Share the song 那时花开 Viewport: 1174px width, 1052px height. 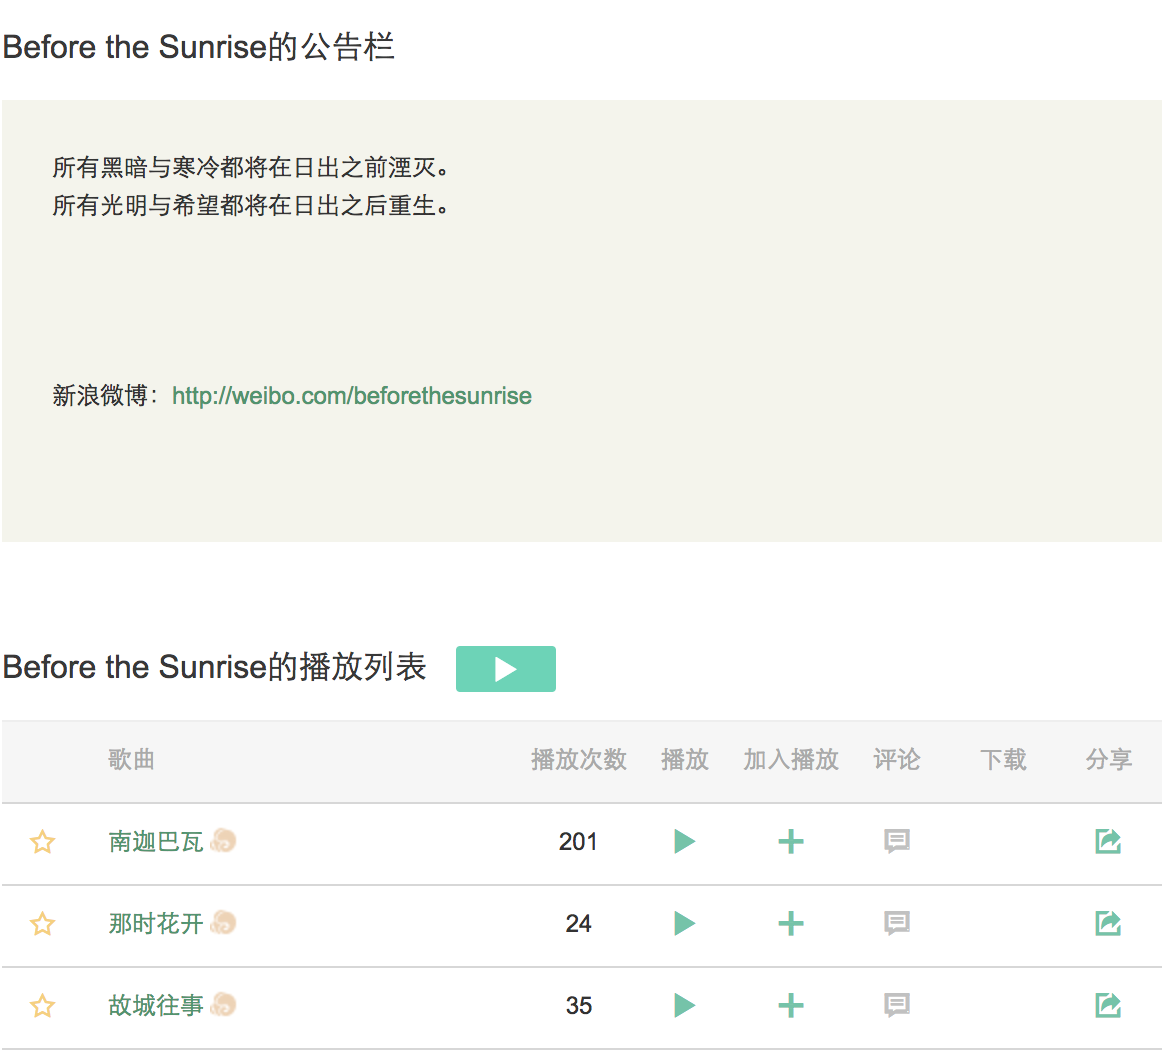click(x=1108, y=924)
